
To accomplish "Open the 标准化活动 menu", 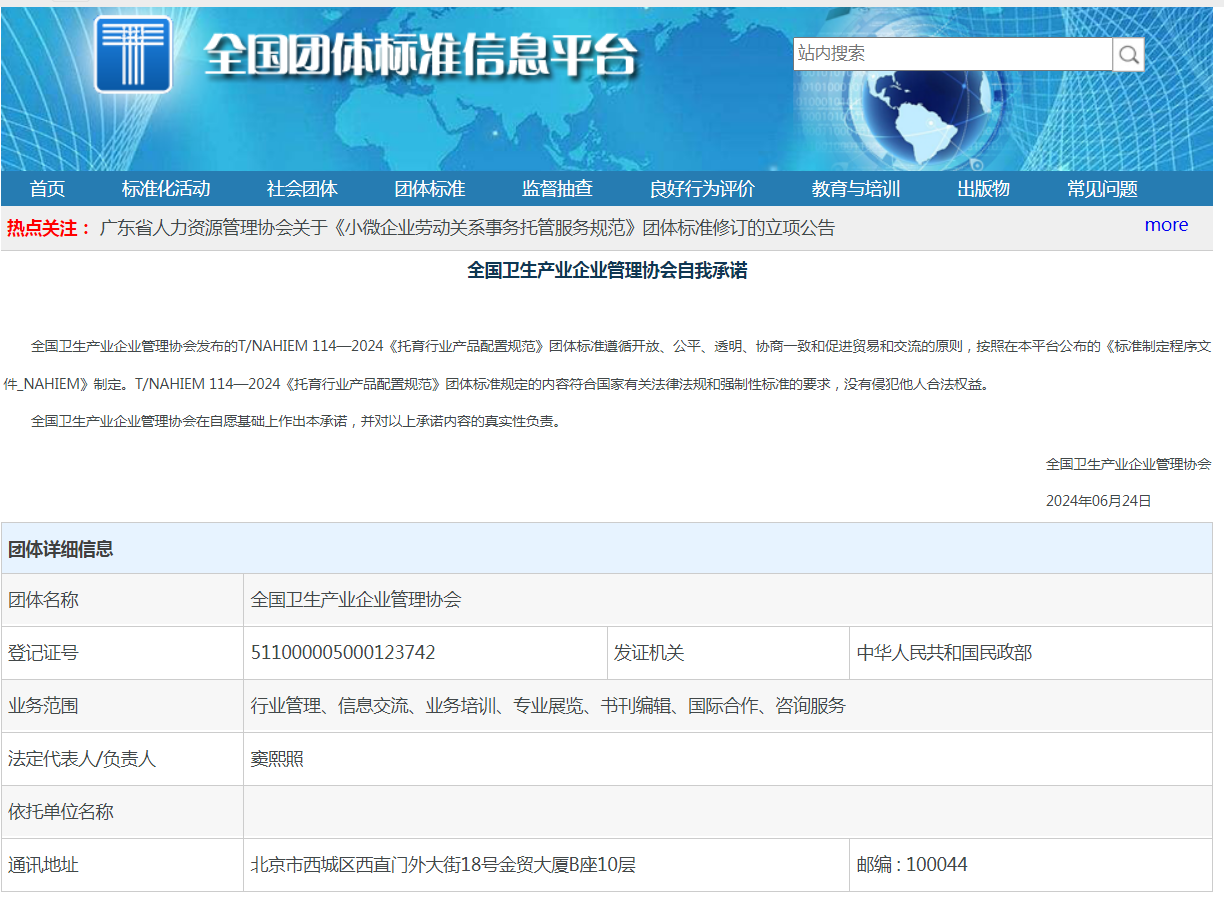I will [x=166, y=189].
